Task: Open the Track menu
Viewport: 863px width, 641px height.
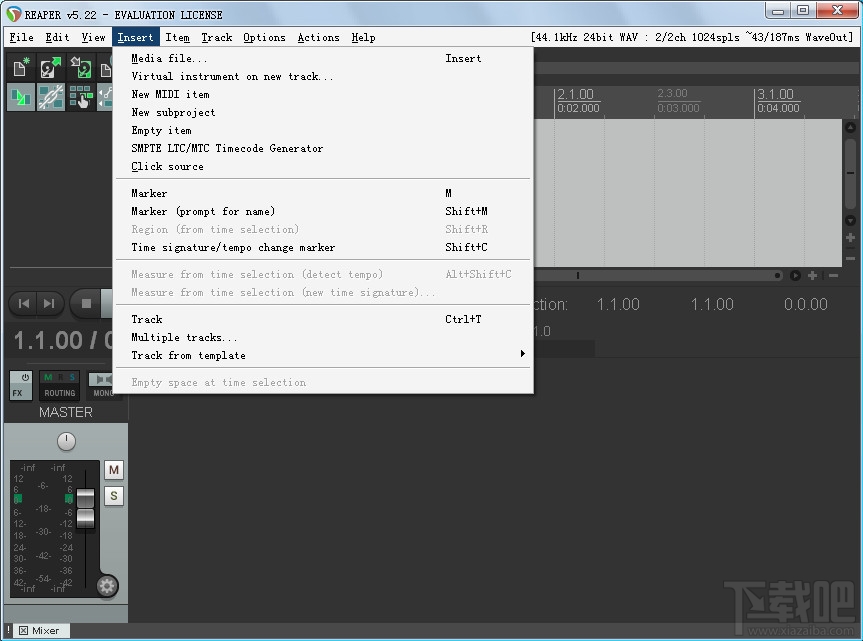Action: (216, 37)
